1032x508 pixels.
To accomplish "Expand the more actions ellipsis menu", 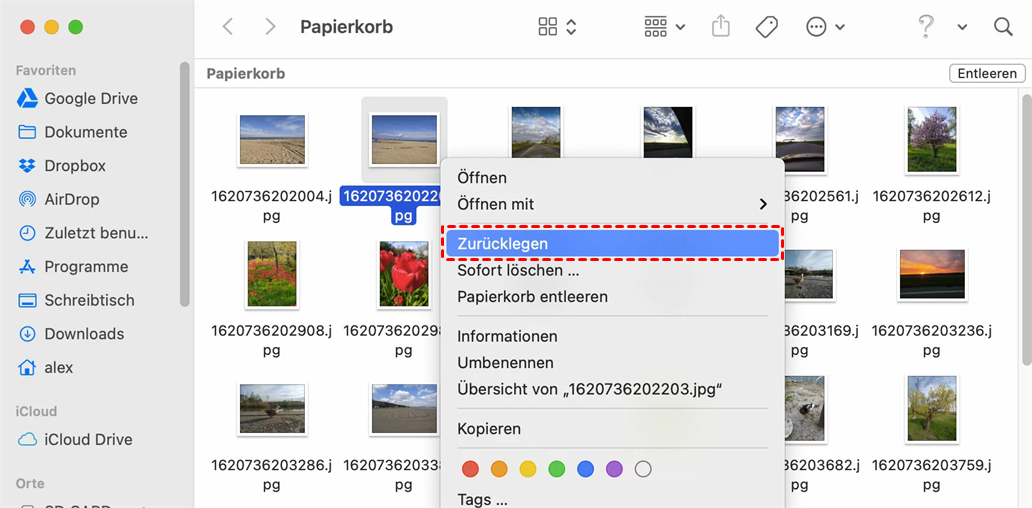I will pos(825,27).
